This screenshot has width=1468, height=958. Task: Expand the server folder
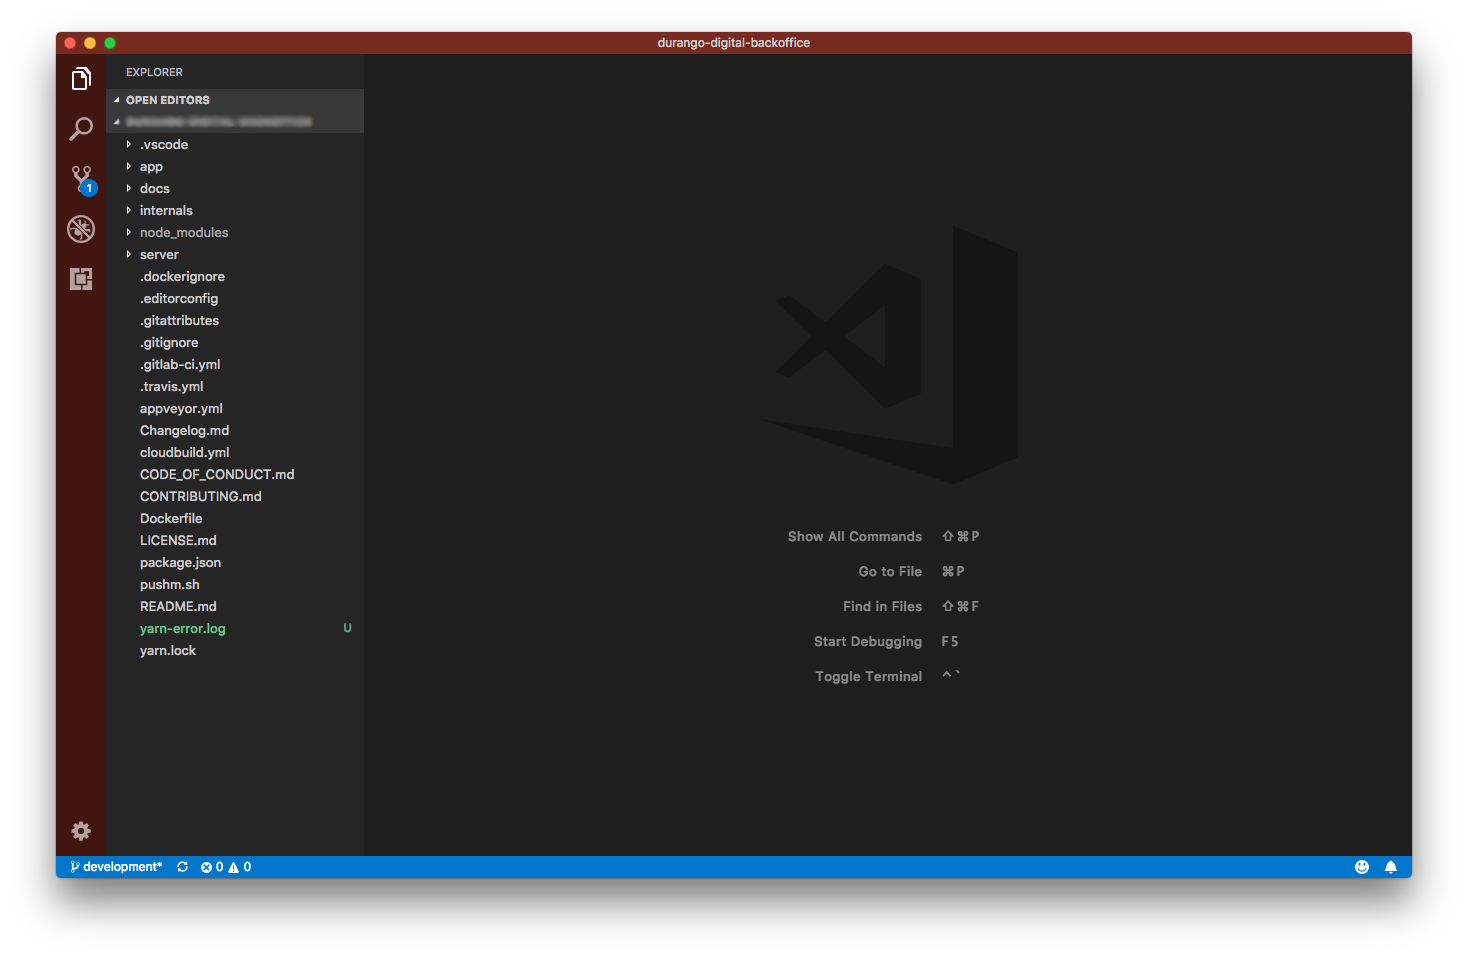[x=235, y=255]
